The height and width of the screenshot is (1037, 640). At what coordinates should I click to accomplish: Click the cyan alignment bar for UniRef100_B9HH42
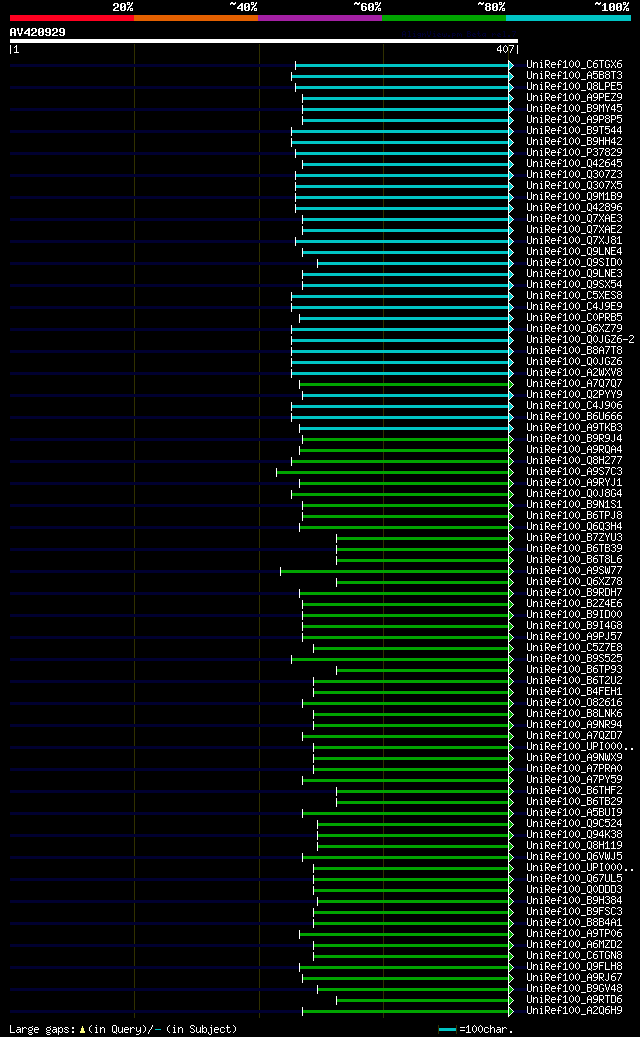(x=402, y=142)
